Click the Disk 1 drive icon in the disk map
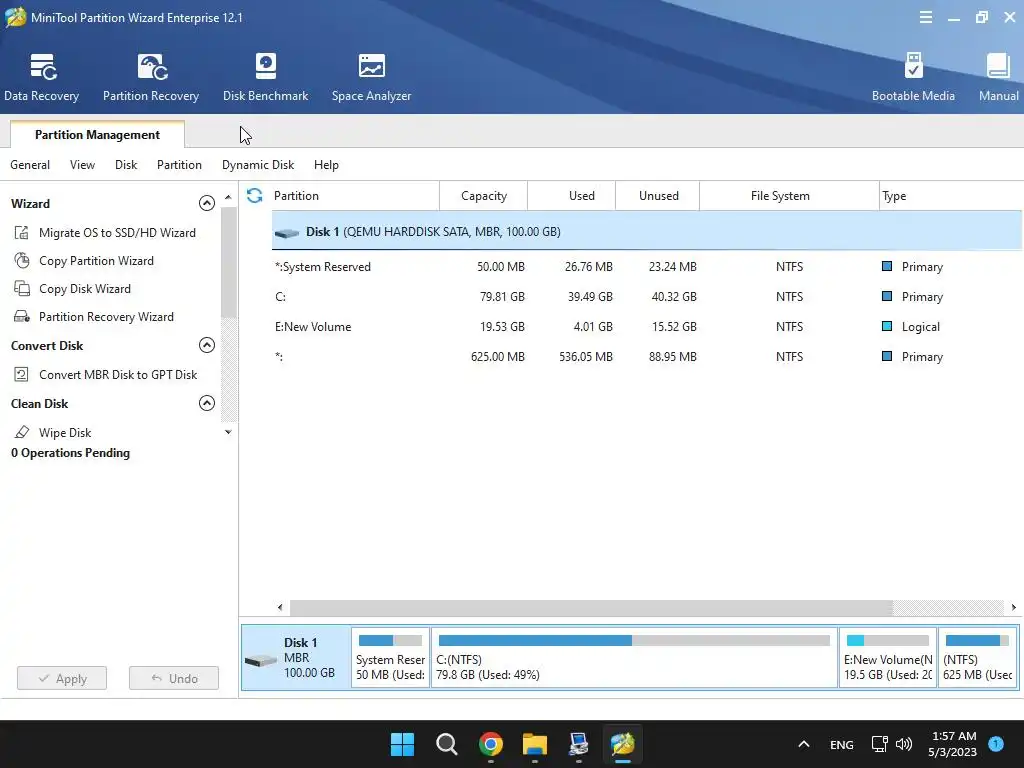1024x768 pixels. coord(261,661)
